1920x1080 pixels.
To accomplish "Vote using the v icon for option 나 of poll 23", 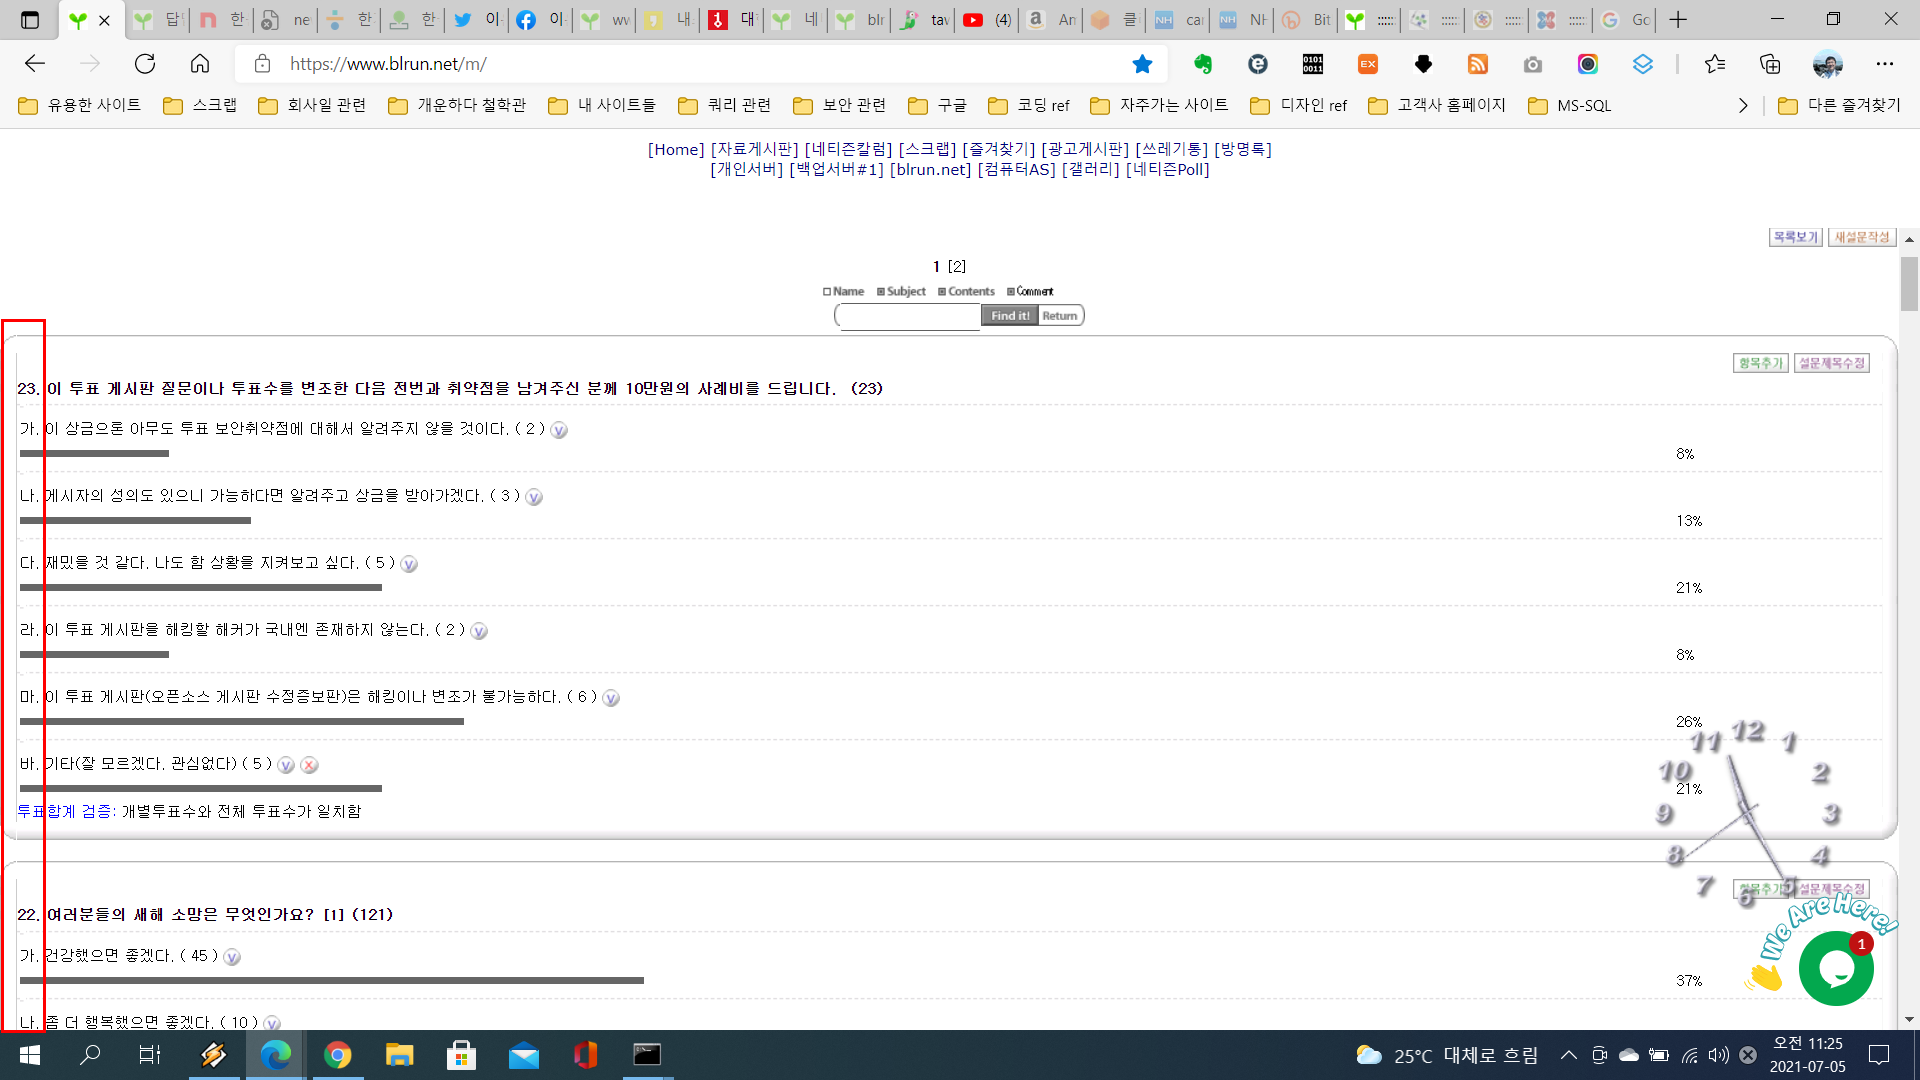I will 534,497.
